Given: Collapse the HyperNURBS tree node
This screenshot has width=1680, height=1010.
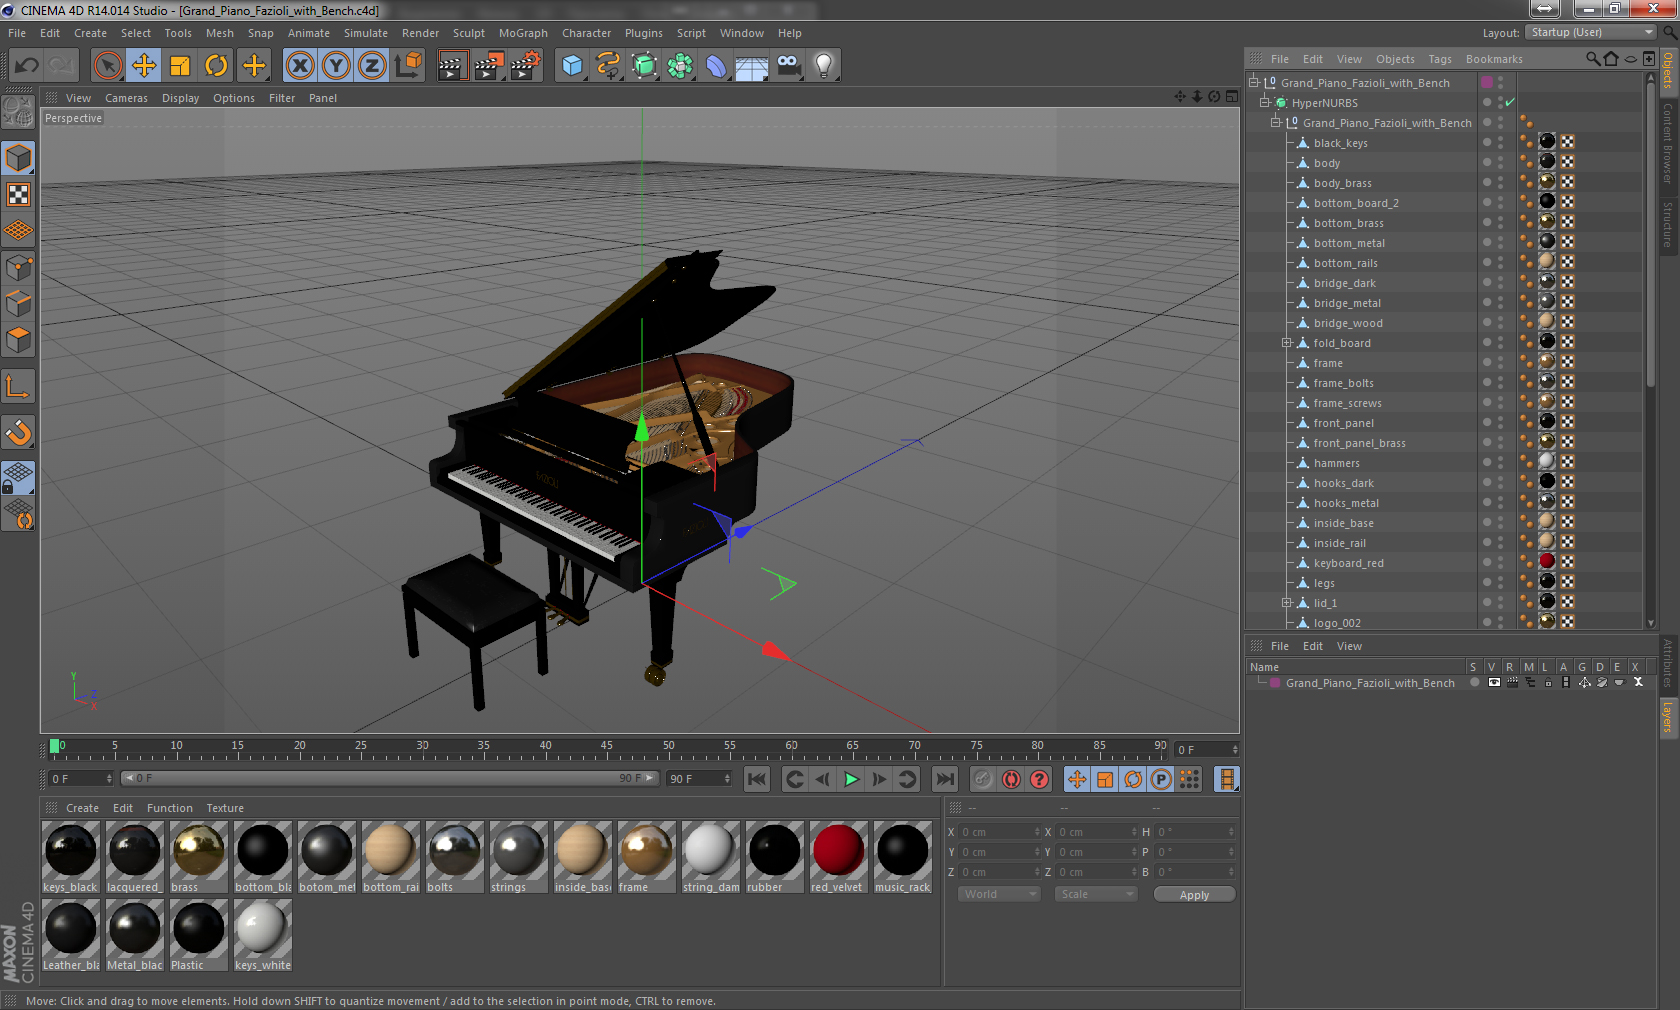Looking at the screenshot, I should coord(1264,102).
